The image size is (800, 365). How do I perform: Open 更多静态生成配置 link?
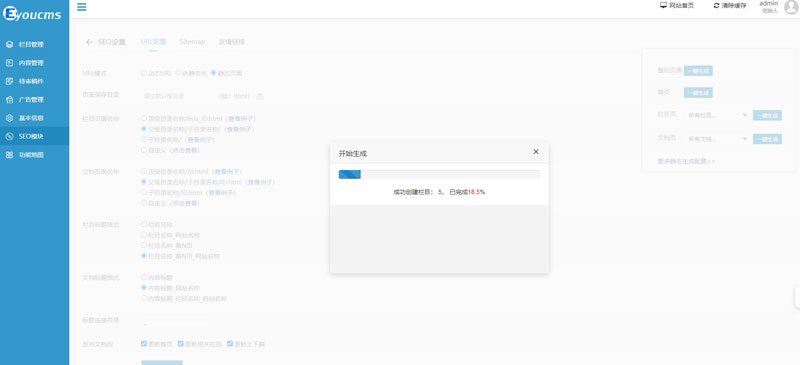pyautogui.click(x=686, y=161)
